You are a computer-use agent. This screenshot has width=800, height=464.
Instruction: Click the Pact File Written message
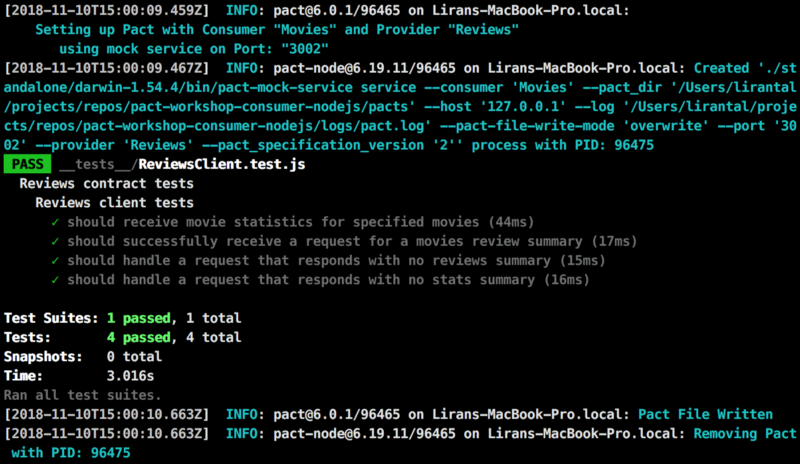tap(705, 414)
